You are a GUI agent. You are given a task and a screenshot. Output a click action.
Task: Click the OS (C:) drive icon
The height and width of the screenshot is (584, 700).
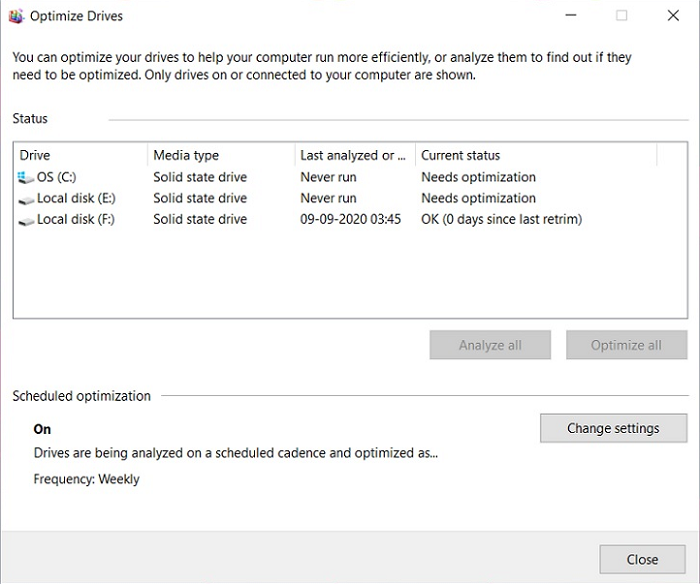[x=25, y=177]
